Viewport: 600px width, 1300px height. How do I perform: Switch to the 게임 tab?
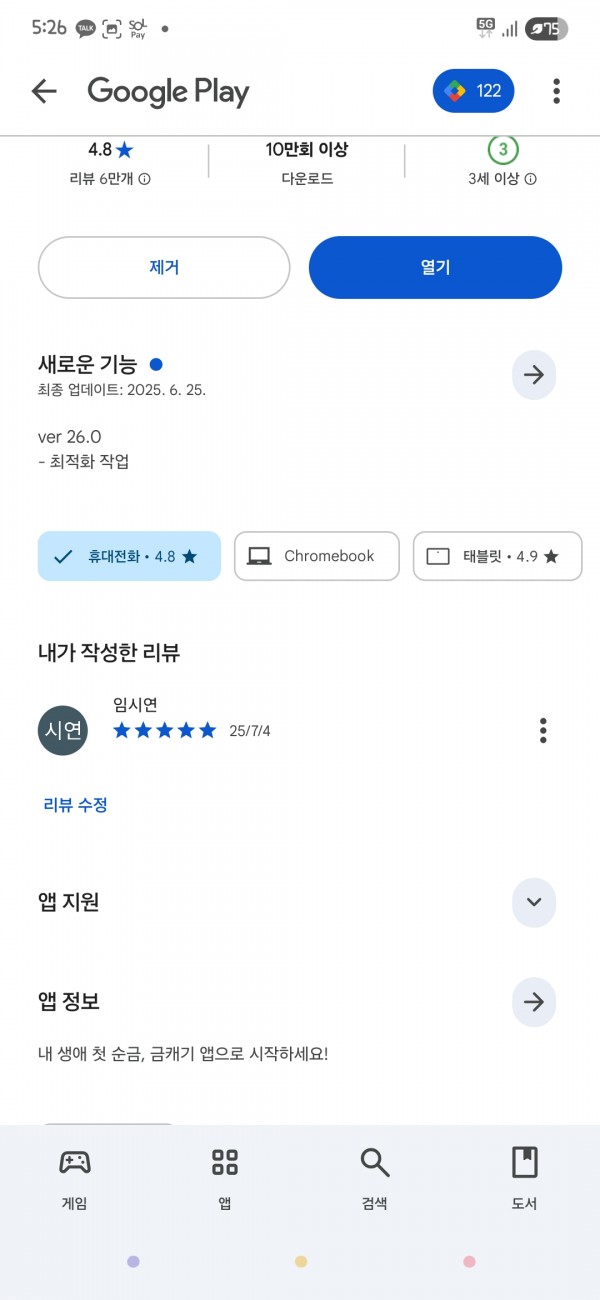coord(75,1178)
